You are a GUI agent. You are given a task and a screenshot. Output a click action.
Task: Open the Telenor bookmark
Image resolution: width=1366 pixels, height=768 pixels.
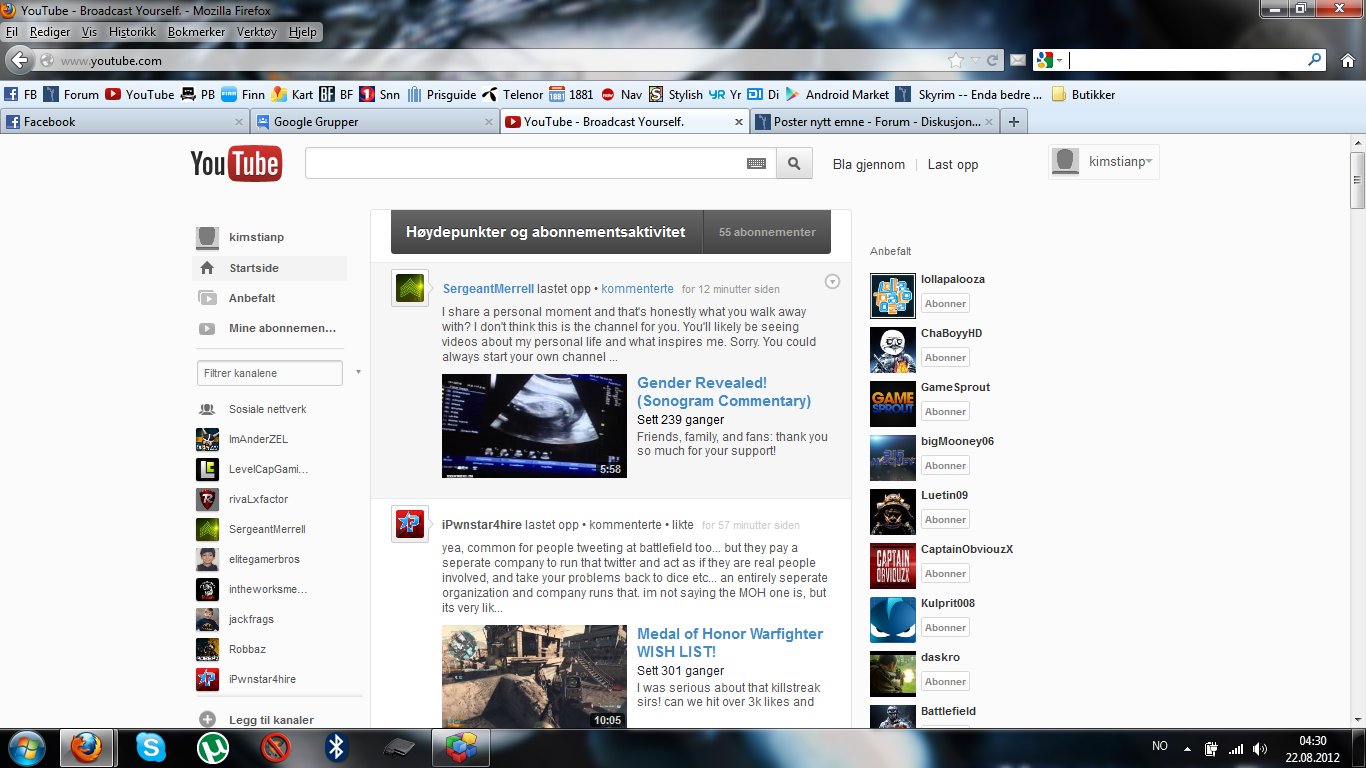513,95
